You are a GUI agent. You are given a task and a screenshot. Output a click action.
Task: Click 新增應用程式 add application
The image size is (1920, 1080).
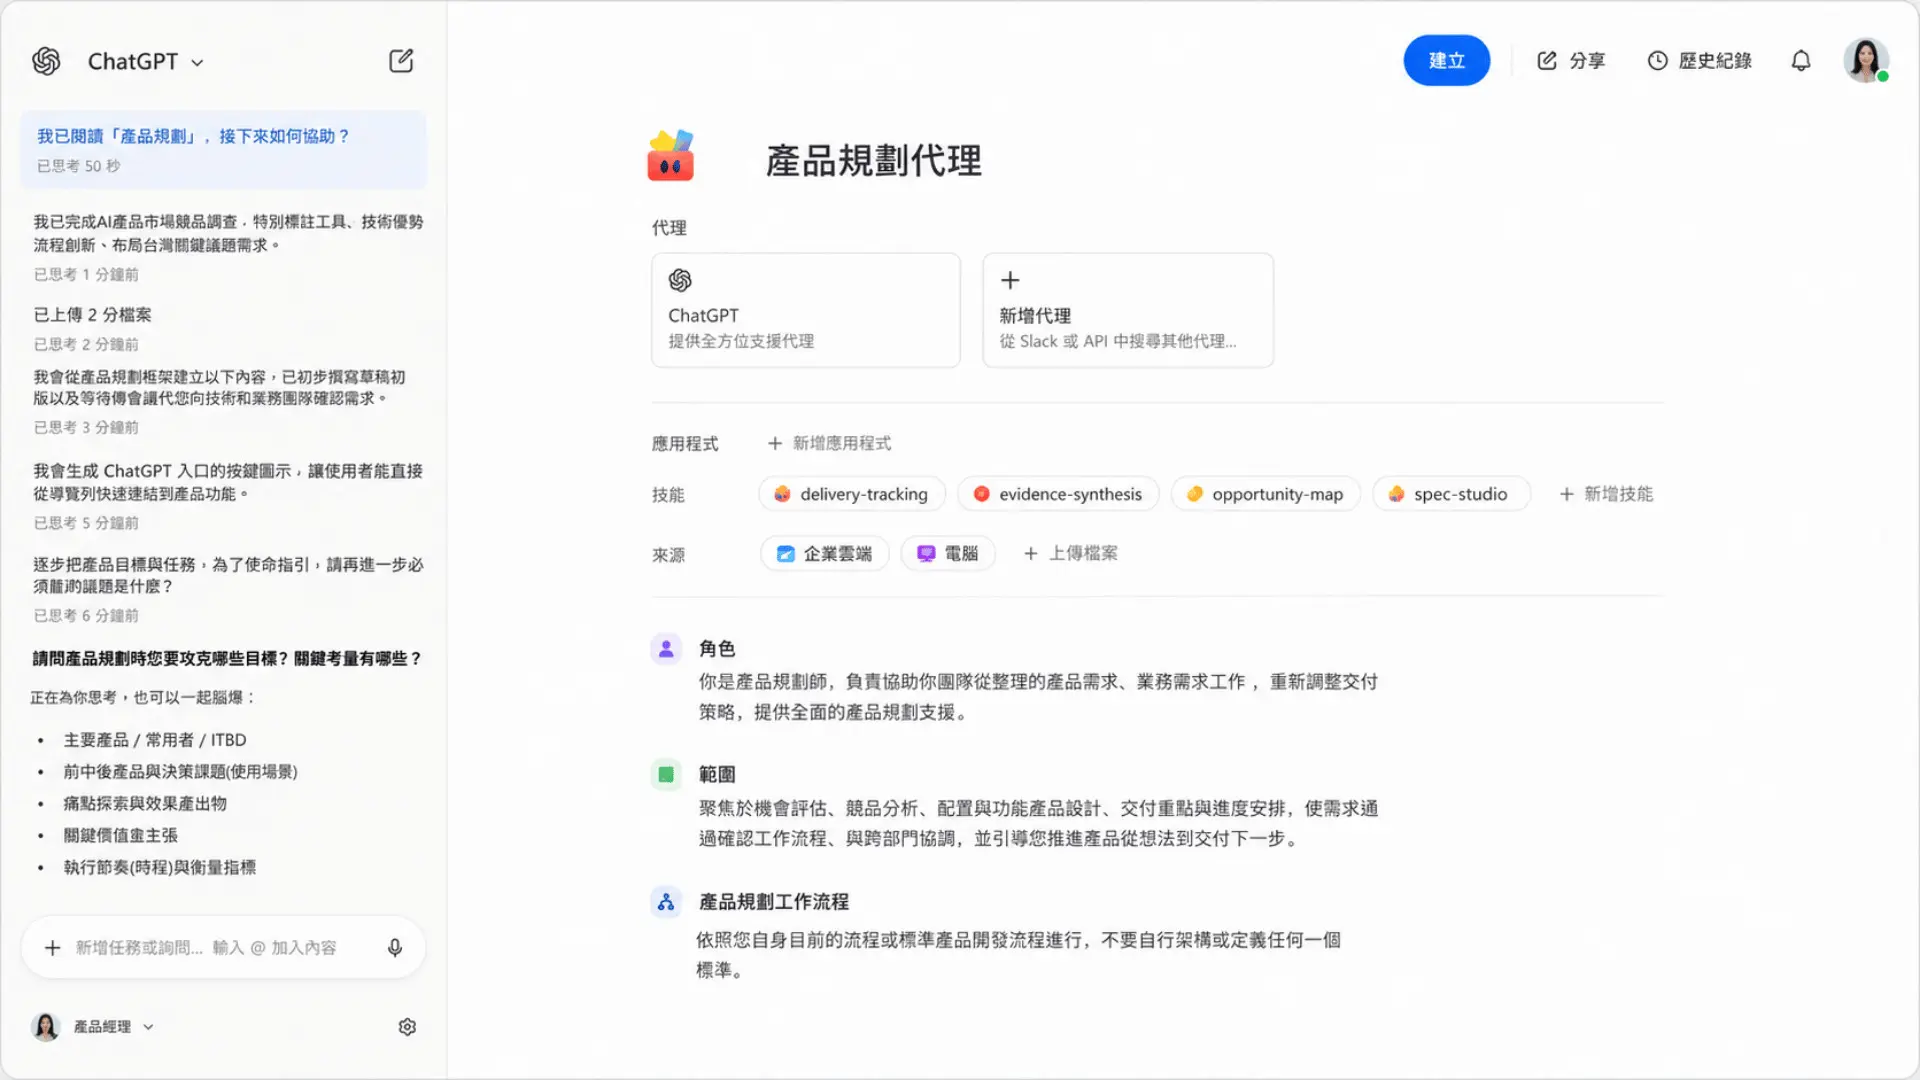point(829,443)
